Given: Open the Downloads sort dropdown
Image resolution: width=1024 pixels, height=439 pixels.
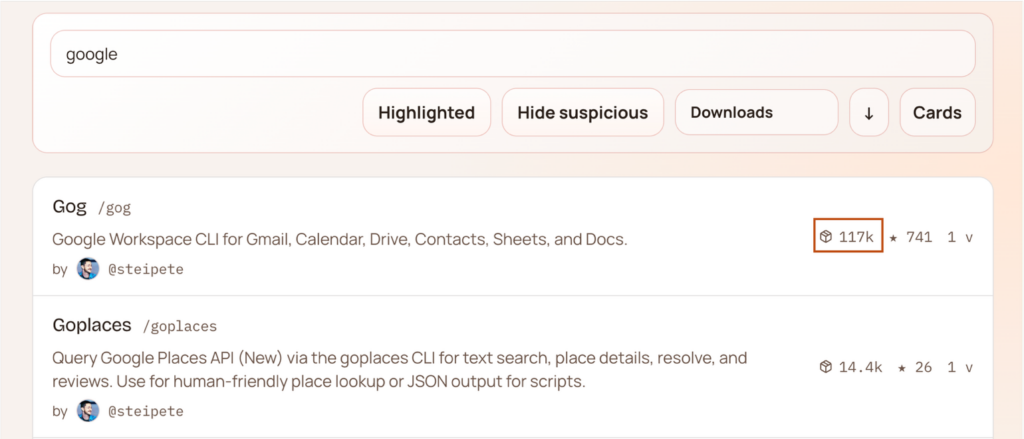Looking at the screenshot, I should click(x=756, y=113).
